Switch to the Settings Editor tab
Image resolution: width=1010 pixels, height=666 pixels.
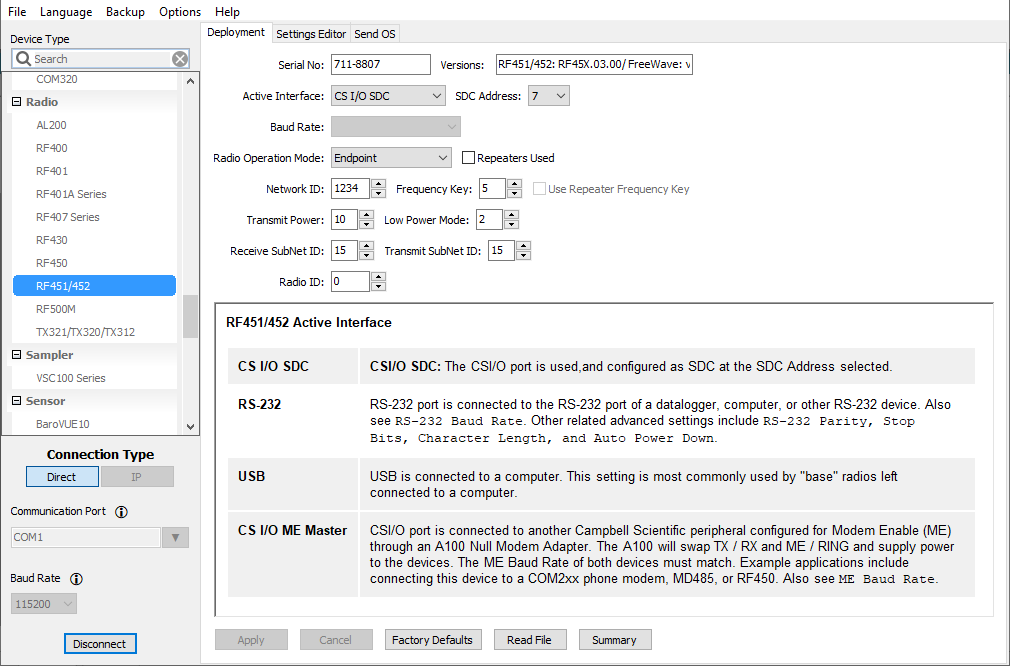(311, 34)
